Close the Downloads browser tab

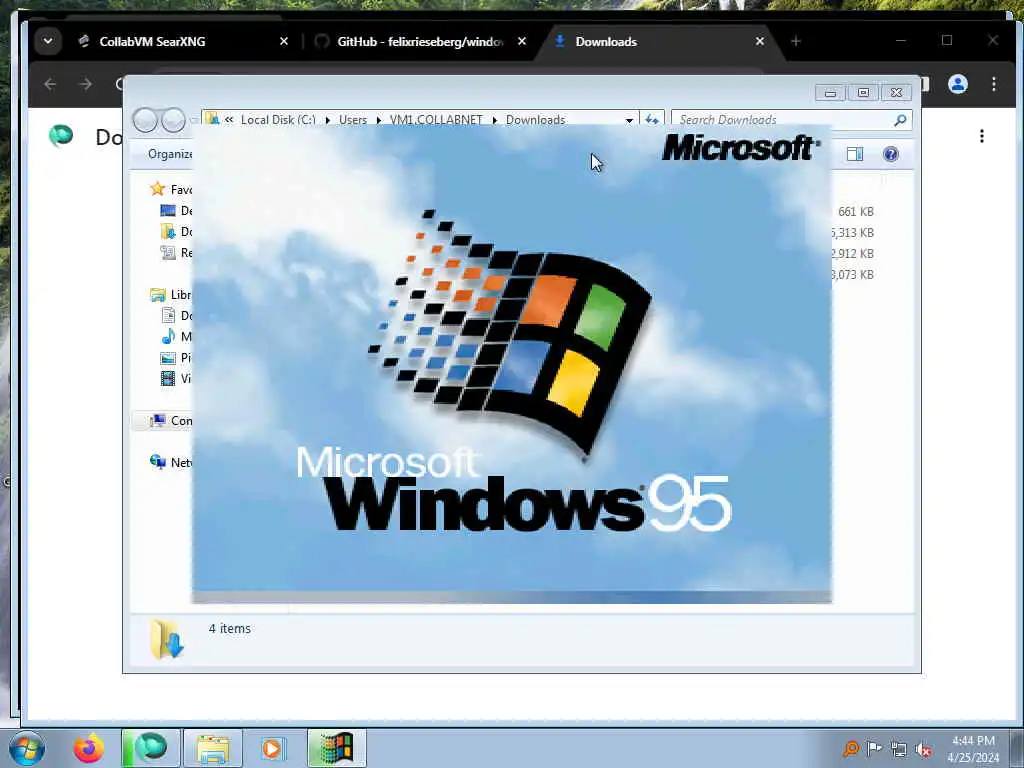[x=760, y=41]
